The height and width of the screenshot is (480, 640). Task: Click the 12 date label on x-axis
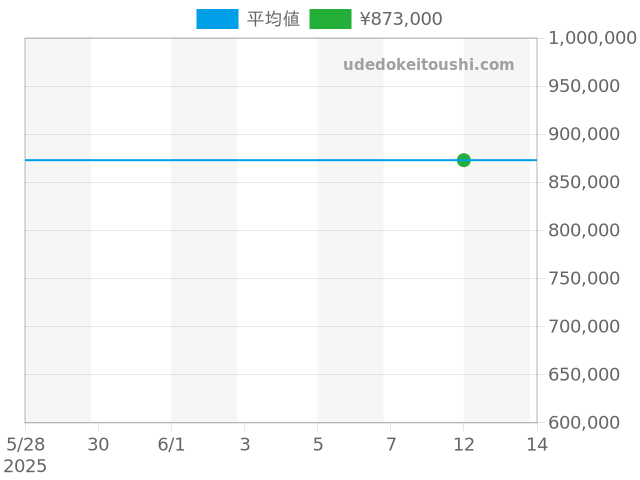pyautogui.click(x=463, y=444)
